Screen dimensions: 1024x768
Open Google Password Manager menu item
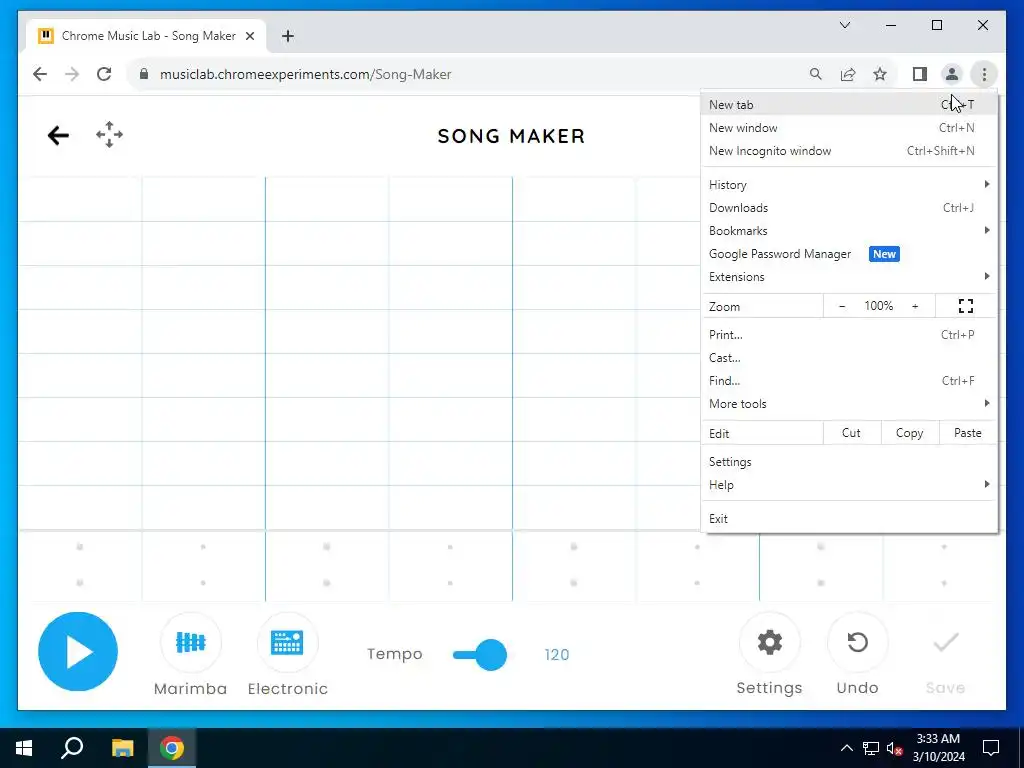pos(849,253)
